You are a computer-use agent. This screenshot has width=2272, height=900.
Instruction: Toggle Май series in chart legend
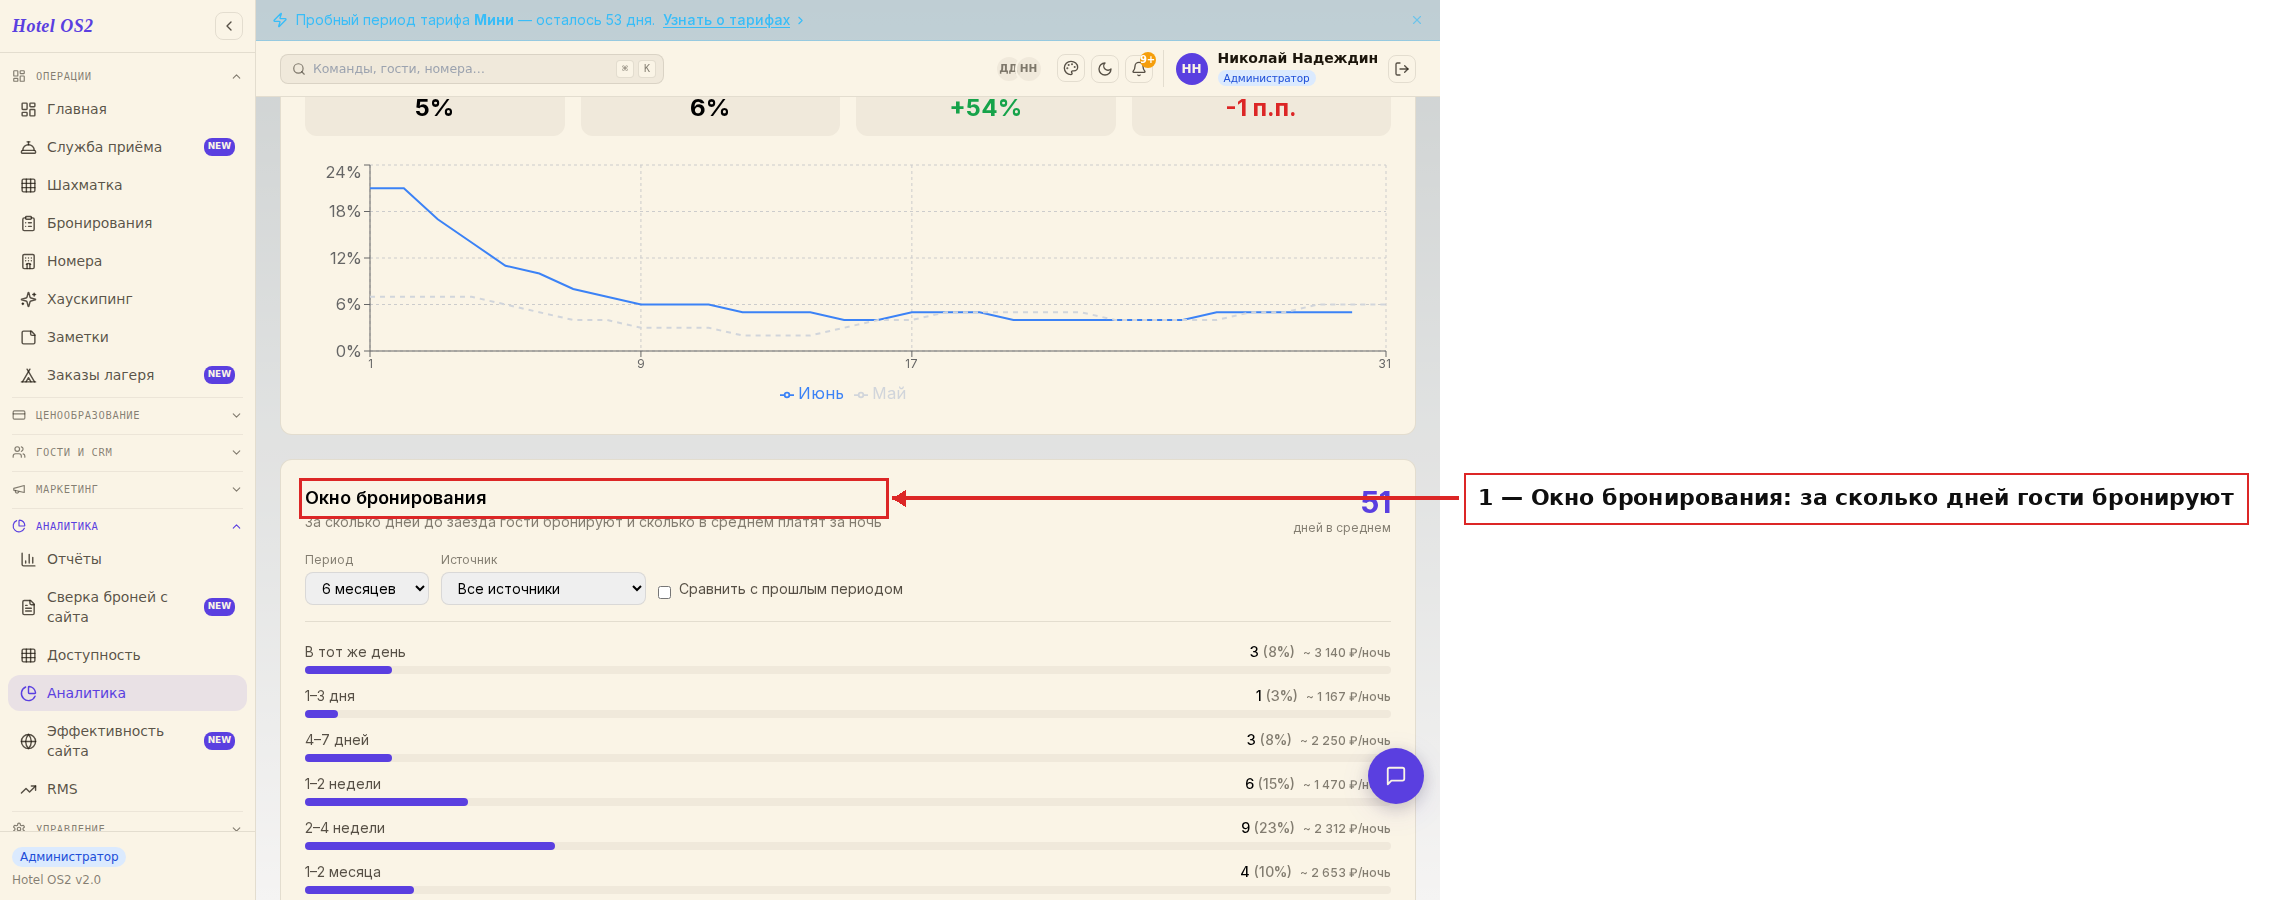click(x=880, y=394)
